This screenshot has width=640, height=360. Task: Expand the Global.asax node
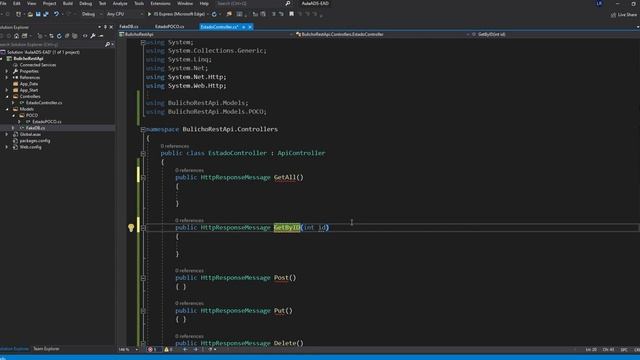[x=7, y=134]
